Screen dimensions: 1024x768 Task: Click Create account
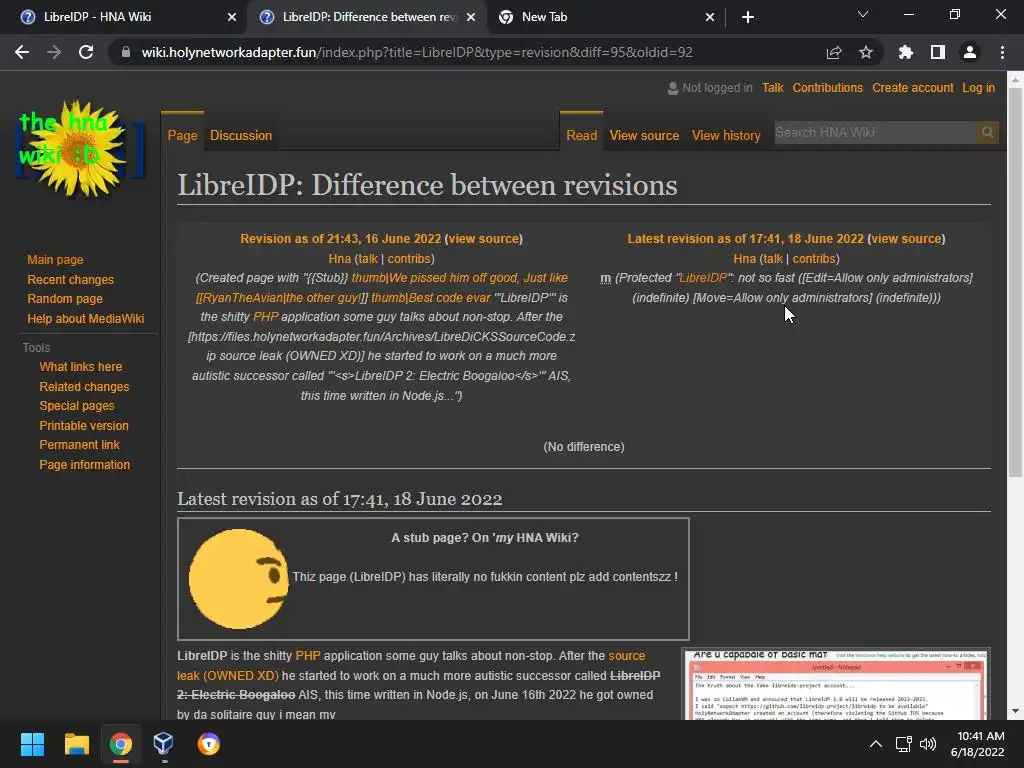[x=912, y=88]
